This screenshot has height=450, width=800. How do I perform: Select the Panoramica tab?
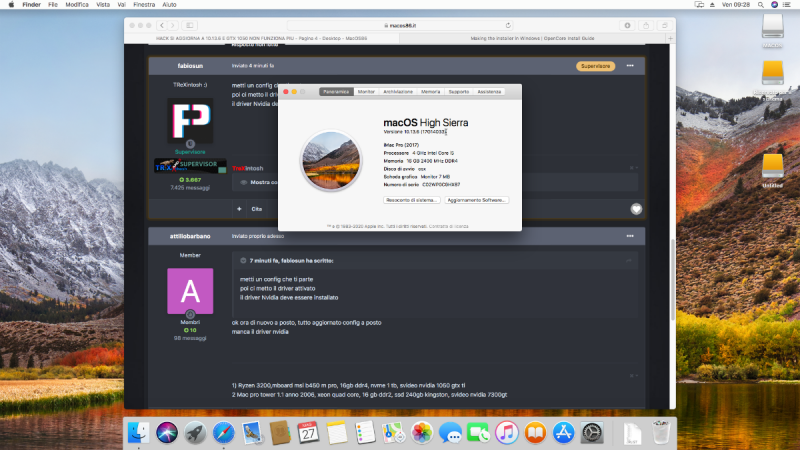pyautogui.click(x=336, y=92)
